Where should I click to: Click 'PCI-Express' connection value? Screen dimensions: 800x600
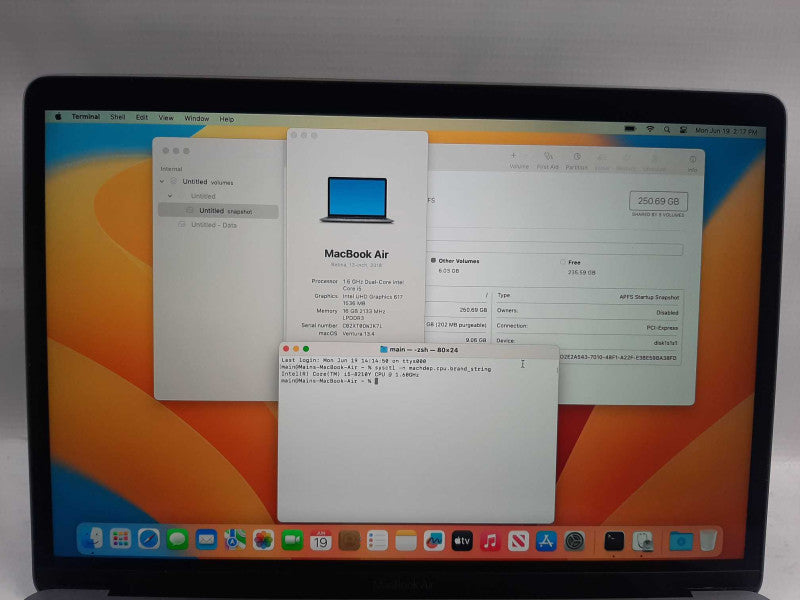pos(662,328)
